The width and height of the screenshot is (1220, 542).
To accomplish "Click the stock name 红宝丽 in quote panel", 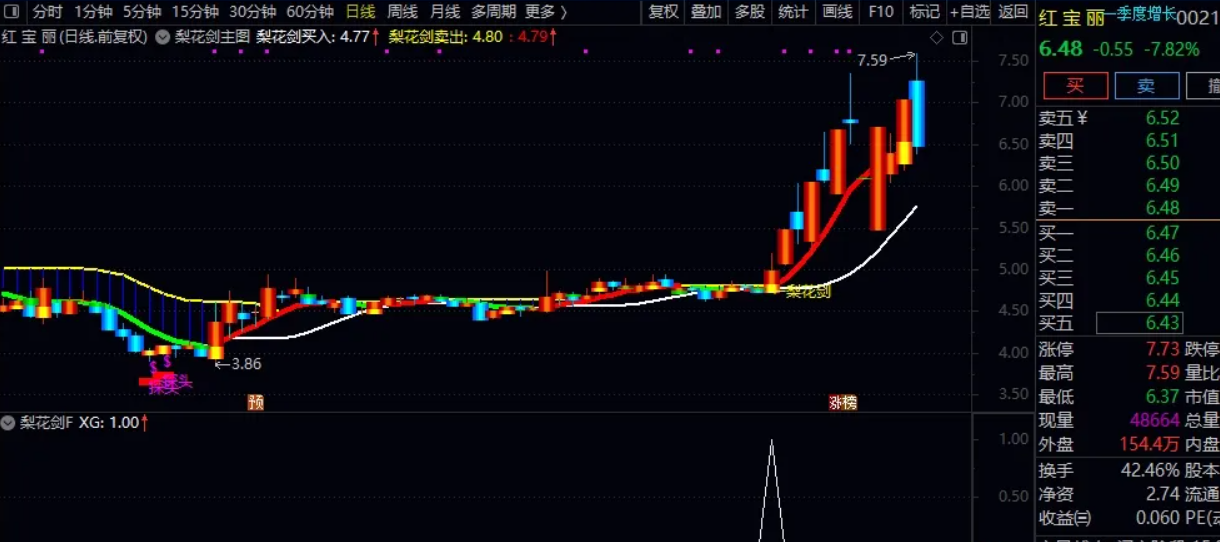I will pyautogui.click(x=1071, y=18).
